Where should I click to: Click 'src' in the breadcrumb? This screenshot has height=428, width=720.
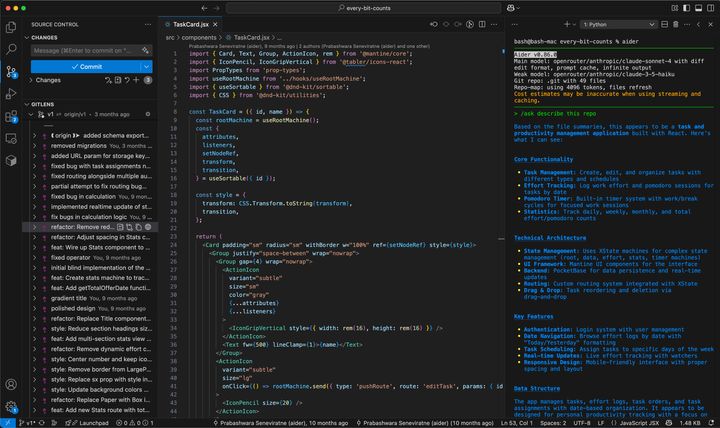[x=170, y=38]
